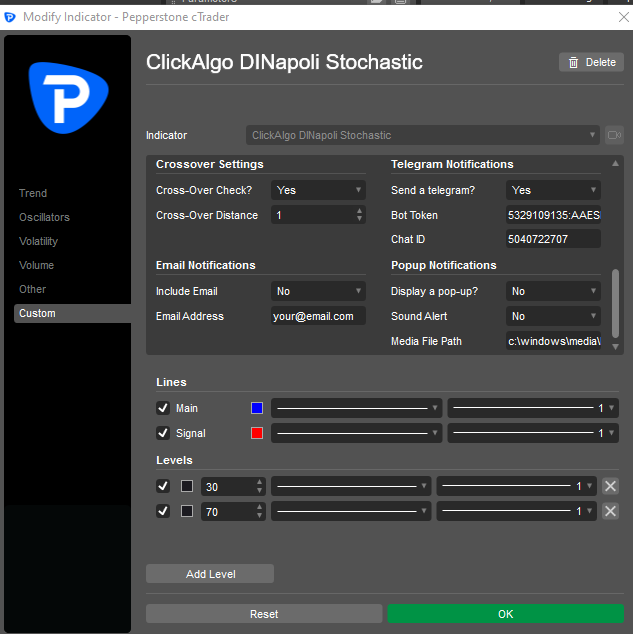The height and width of the screenshot is (634, 633).
Task: Click the video camera icon beside Indicator
Action: (x=614, y=135)
